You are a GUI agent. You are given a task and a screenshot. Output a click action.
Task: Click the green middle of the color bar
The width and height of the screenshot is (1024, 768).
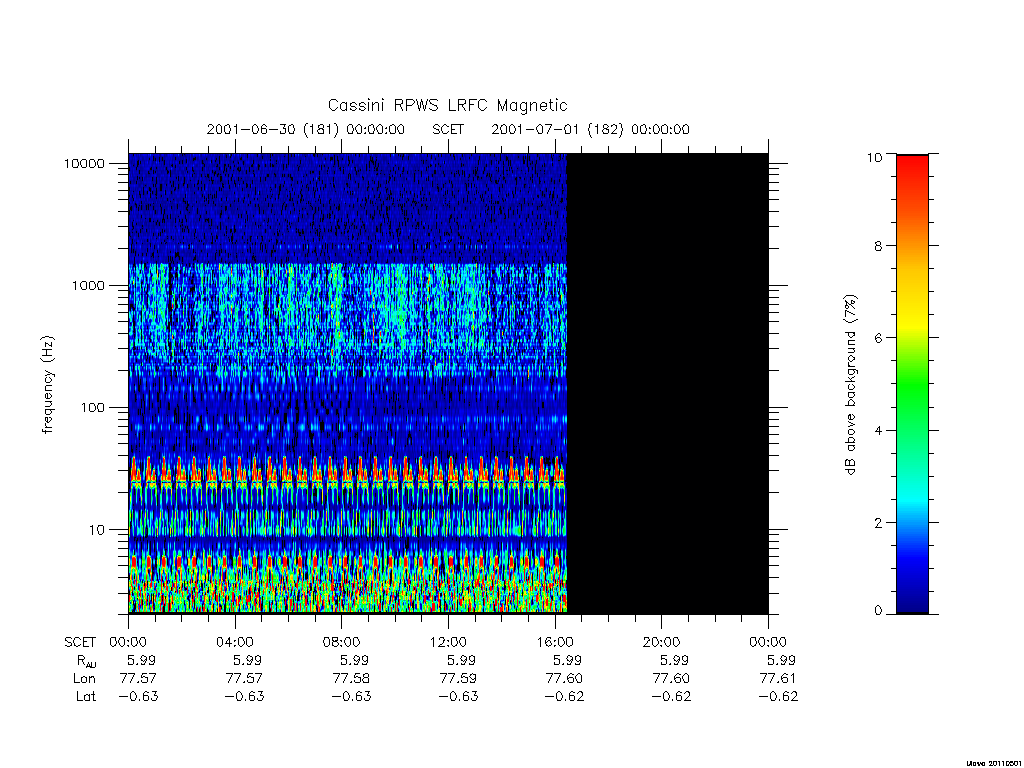point(912,385)
